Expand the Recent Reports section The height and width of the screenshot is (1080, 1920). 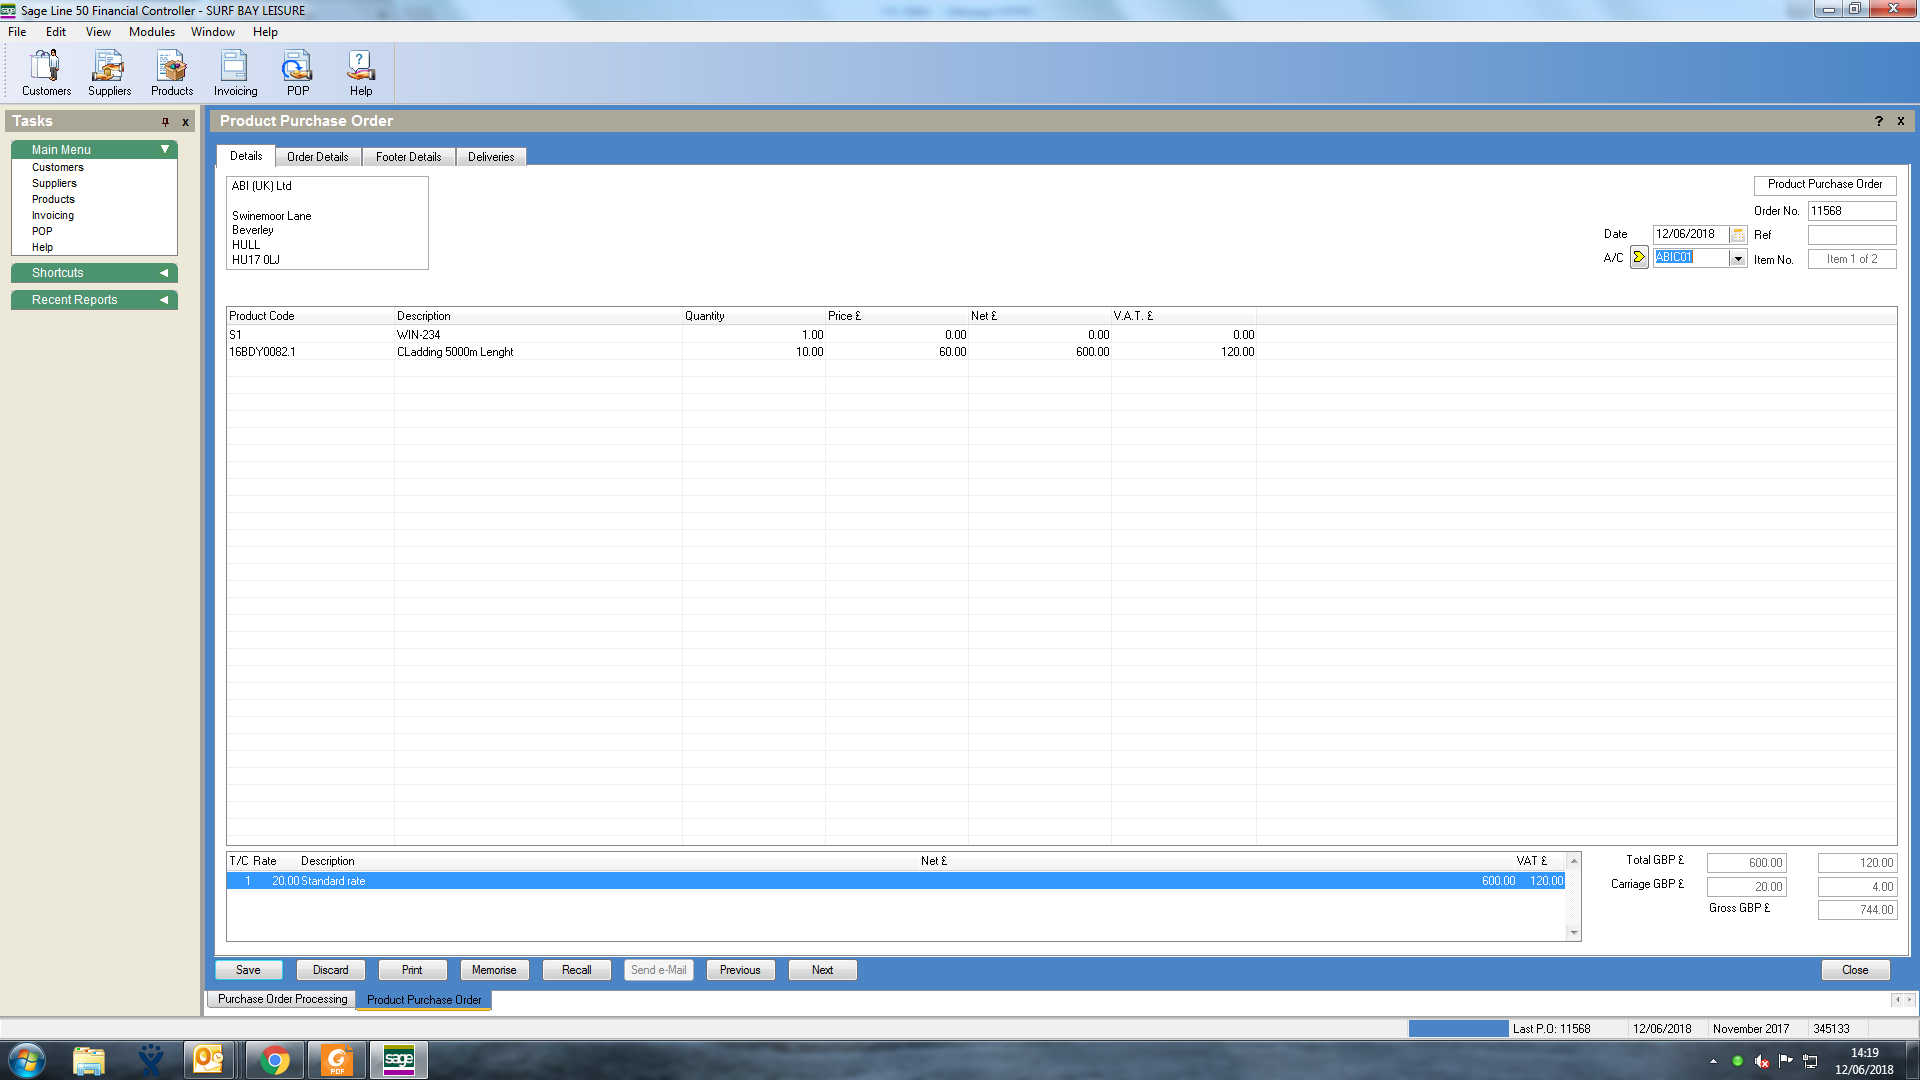pos(164,300)
